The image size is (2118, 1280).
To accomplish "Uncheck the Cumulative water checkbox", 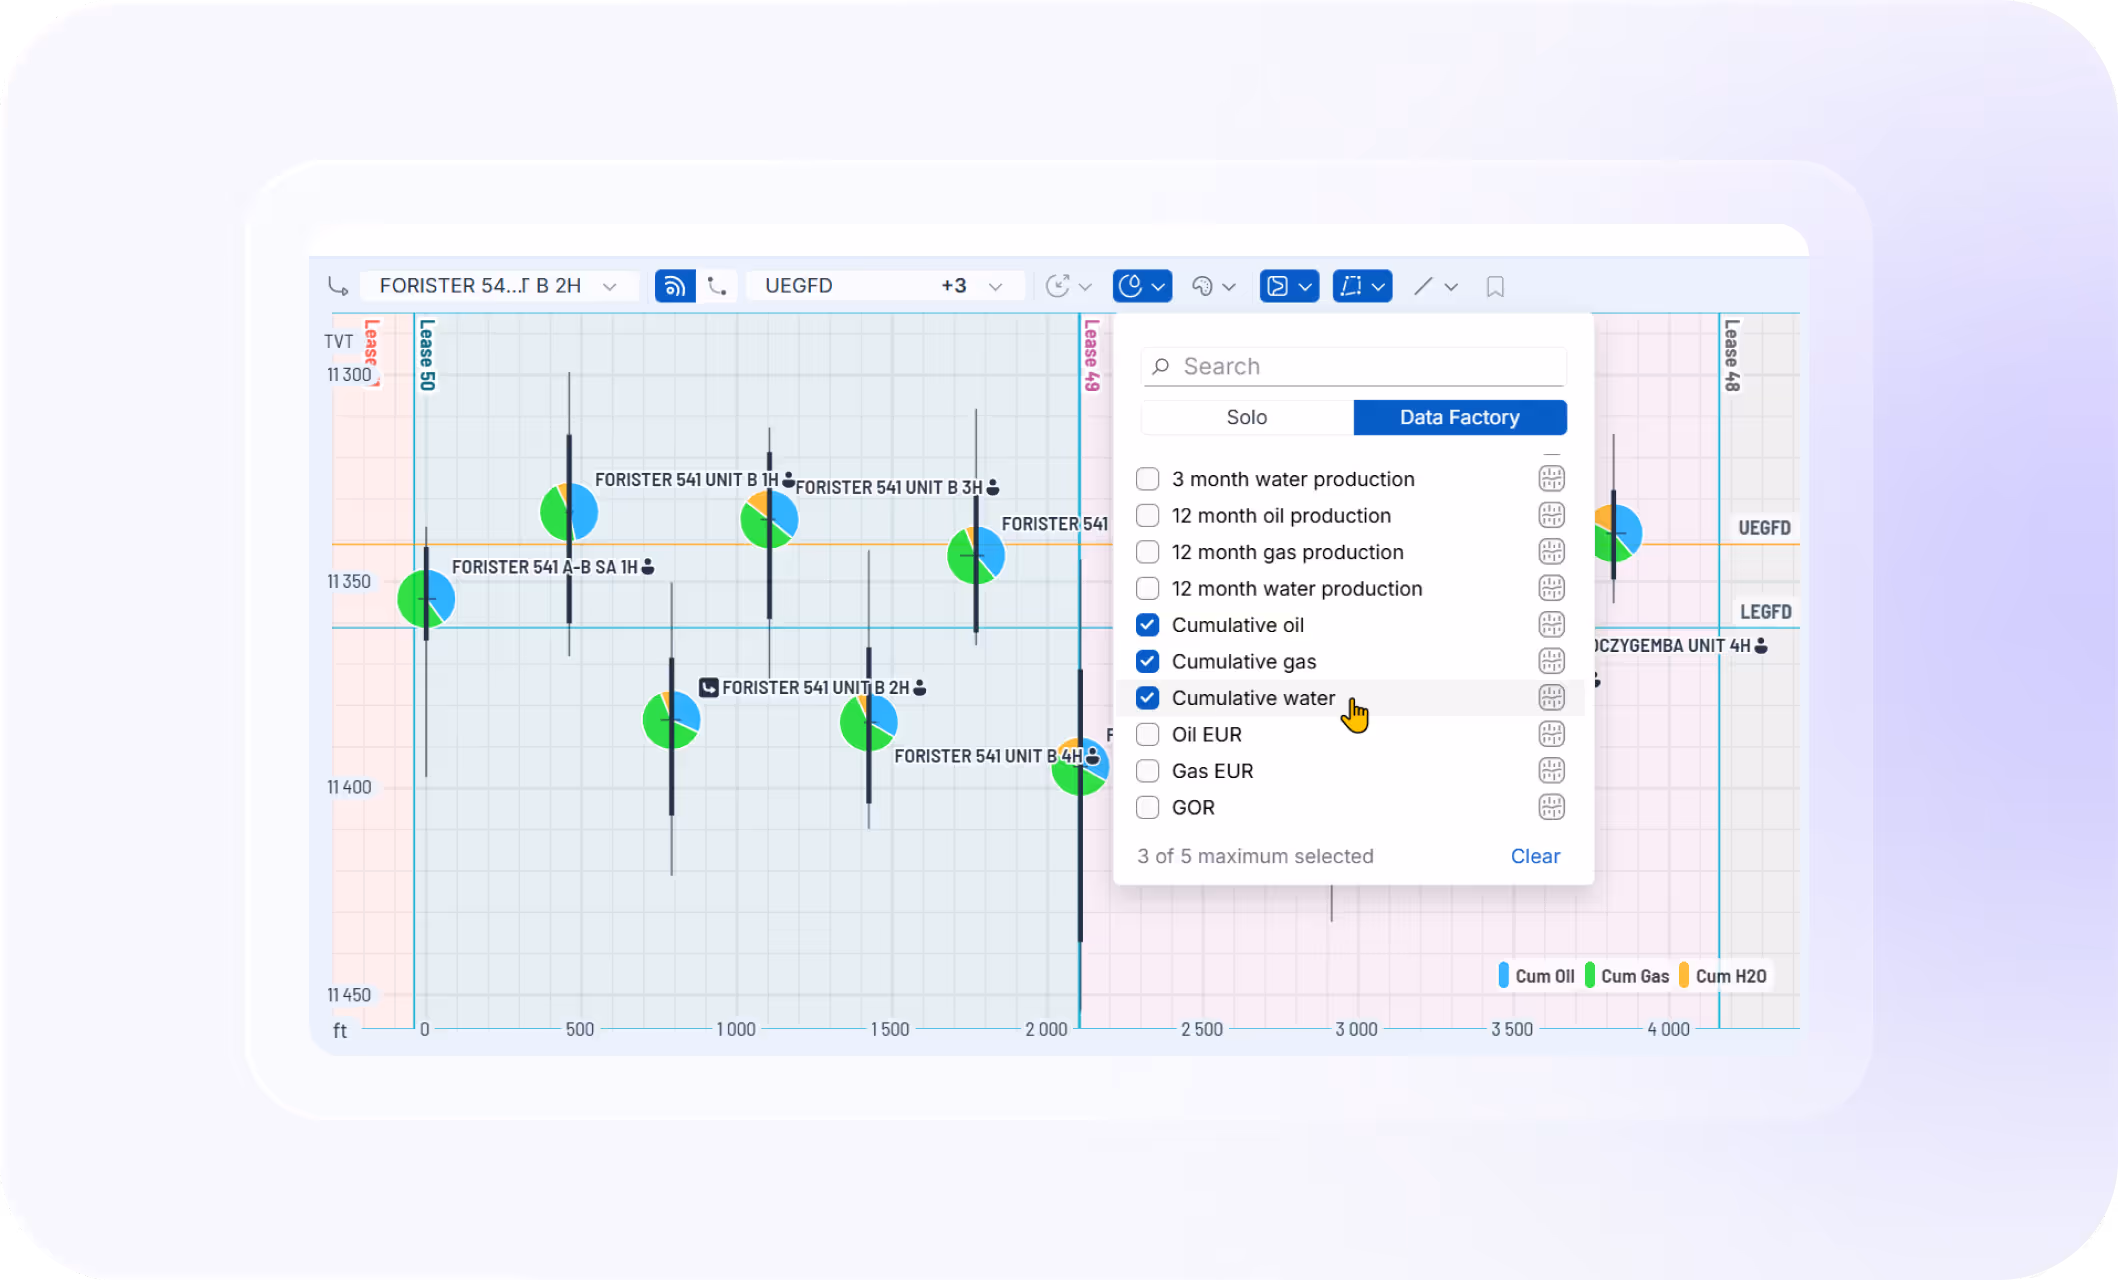I will (x=1148, y=698).
